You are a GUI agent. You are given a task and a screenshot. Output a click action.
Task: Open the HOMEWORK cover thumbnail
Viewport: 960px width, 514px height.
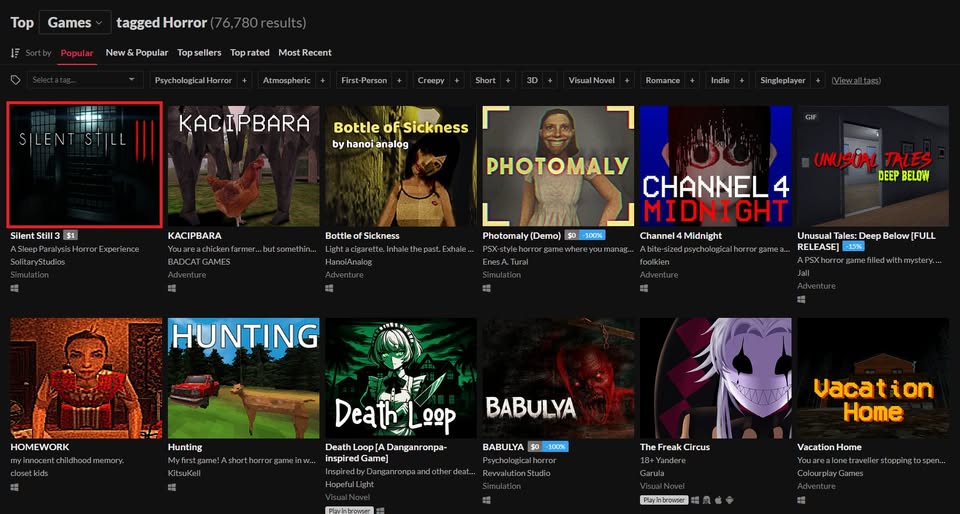(x=86, y=378)
